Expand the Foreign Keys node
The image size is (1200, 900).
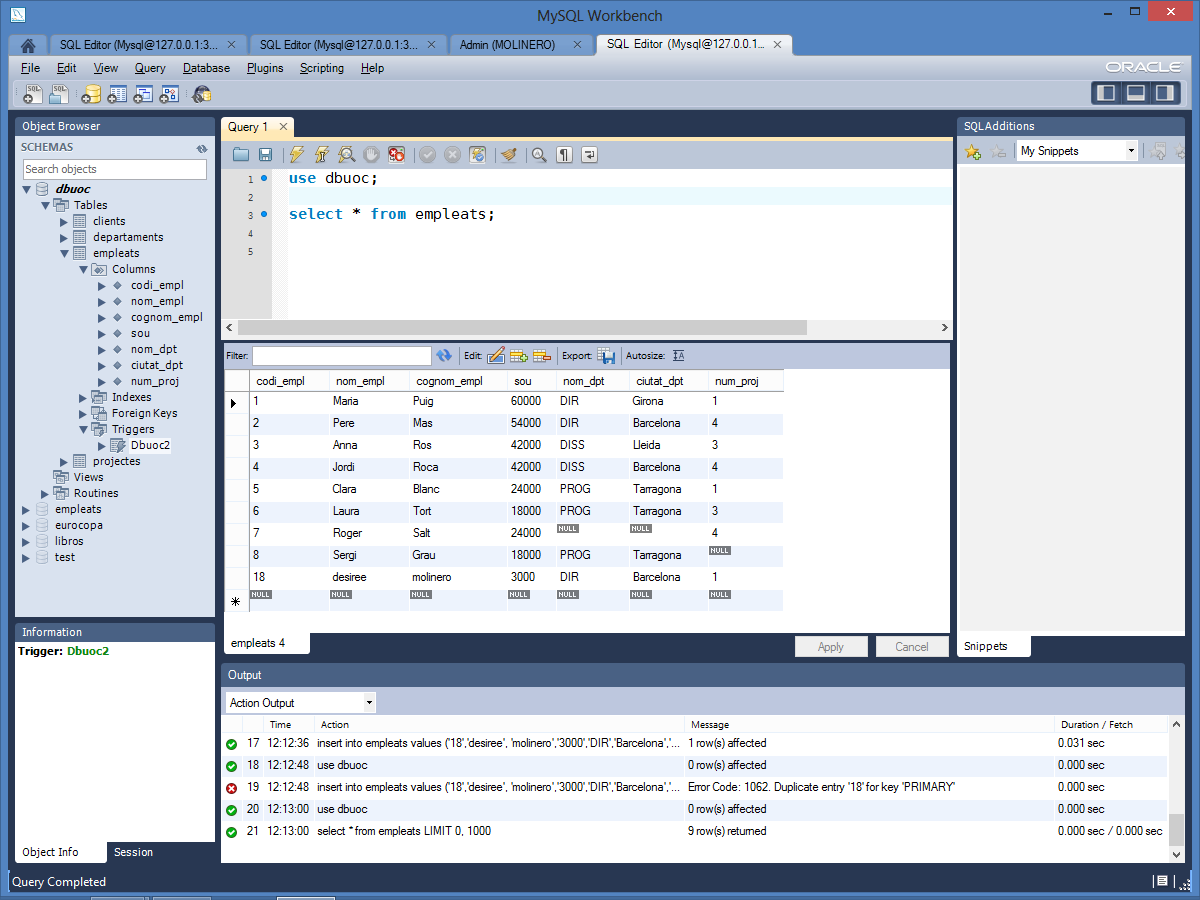84,413
